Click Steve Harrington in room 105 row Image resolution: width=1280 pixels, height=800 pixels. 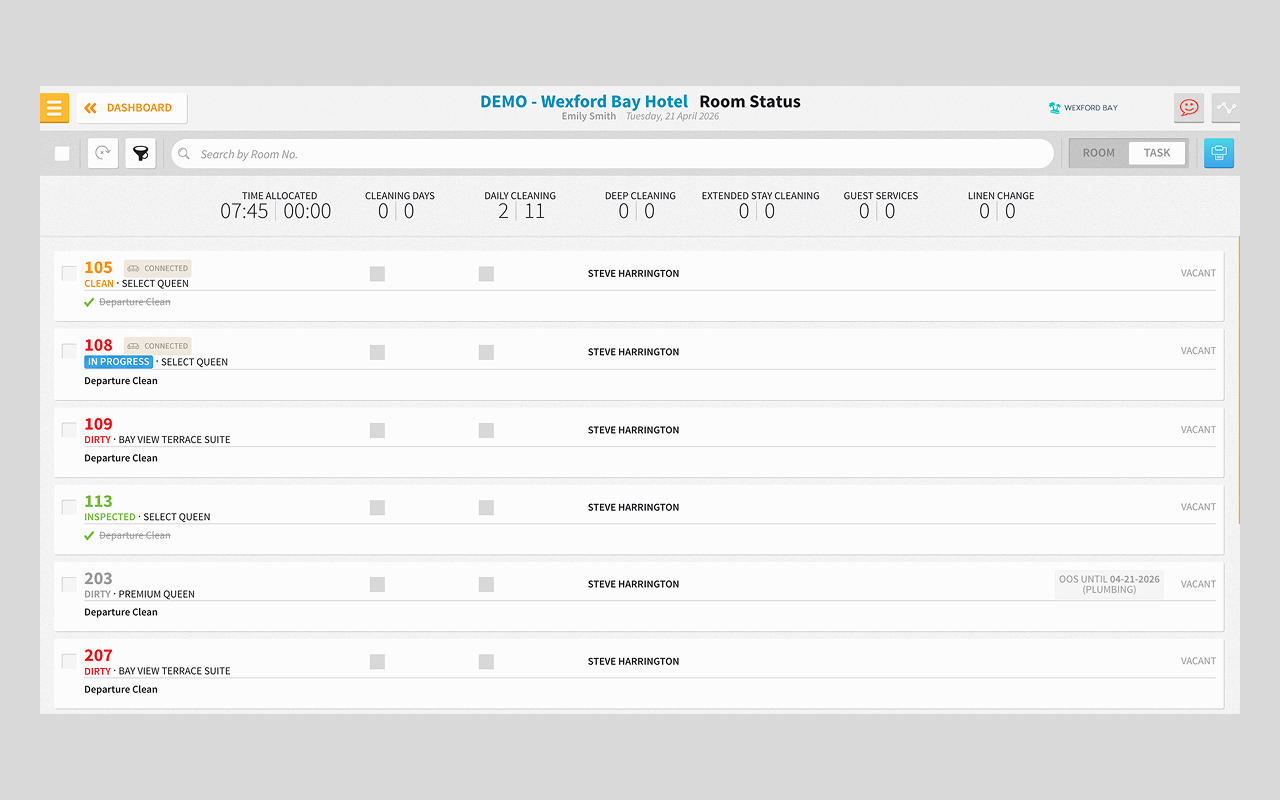click(633, 273)
